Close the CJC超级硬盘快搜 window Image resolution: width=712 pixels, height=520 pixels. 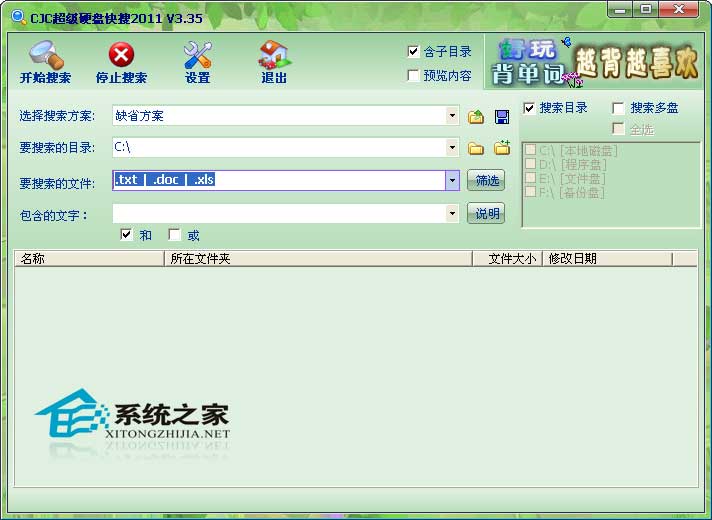tap(678, 9)
